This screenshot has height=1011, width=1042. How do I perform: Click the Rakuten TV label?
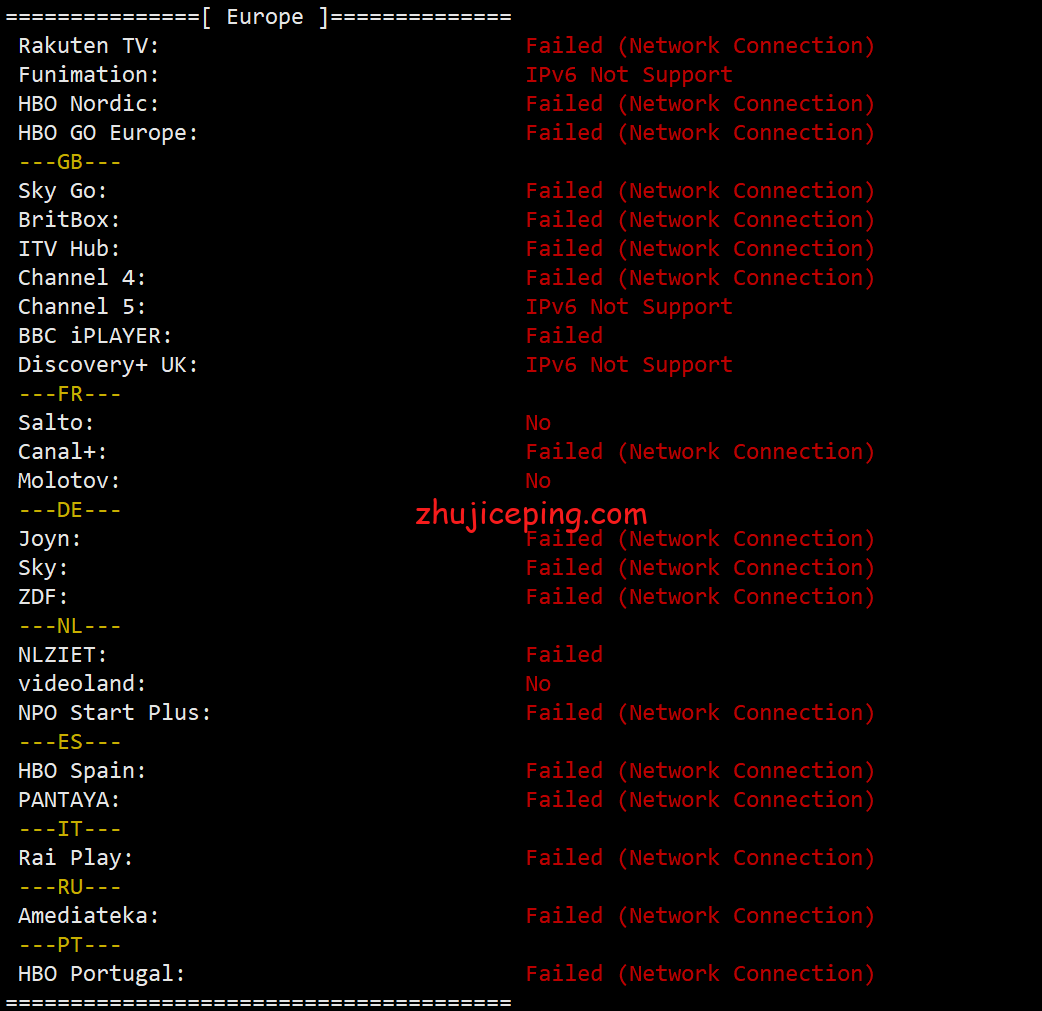[x=88, y=46]
